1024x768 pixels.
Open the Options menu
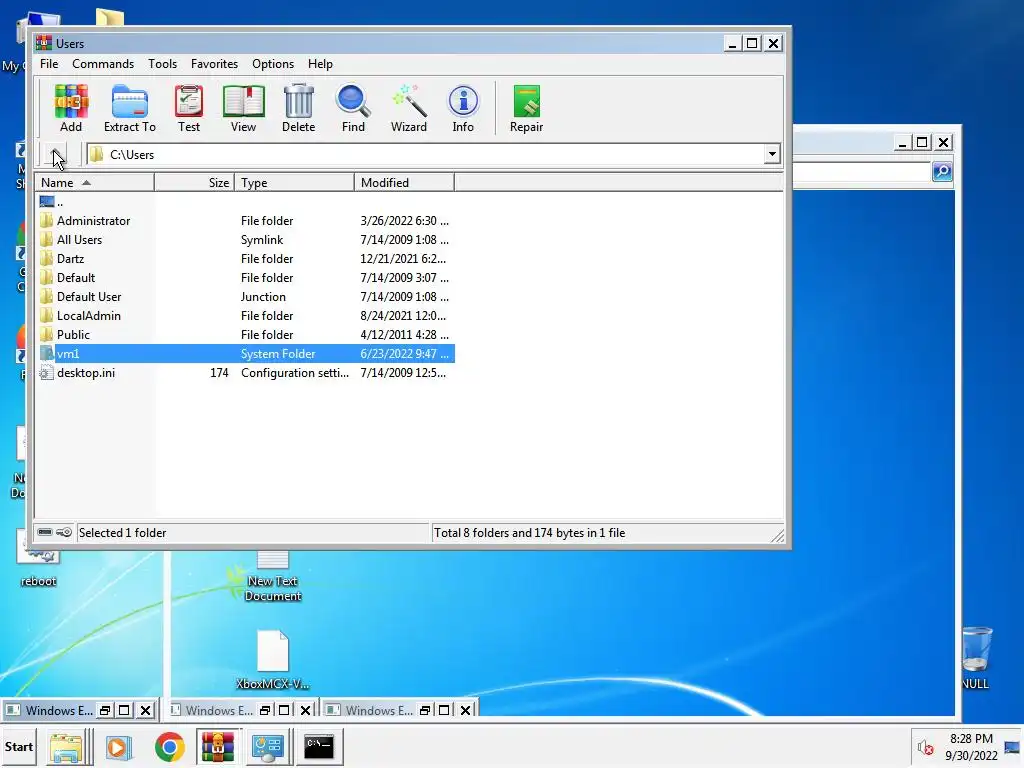coord(273,64)
